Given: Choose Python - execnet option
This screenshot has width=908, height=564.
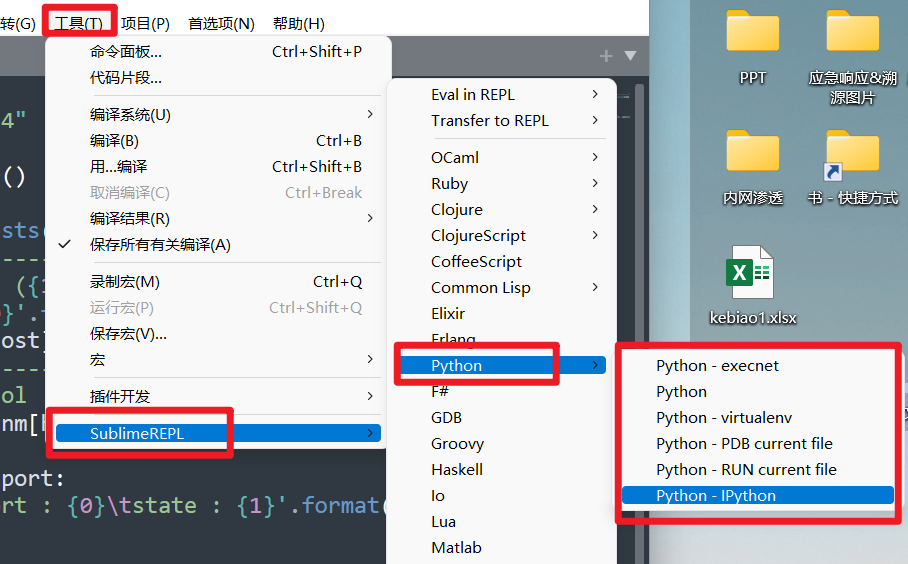Looking at the screenshot, I should coord(757,366).
